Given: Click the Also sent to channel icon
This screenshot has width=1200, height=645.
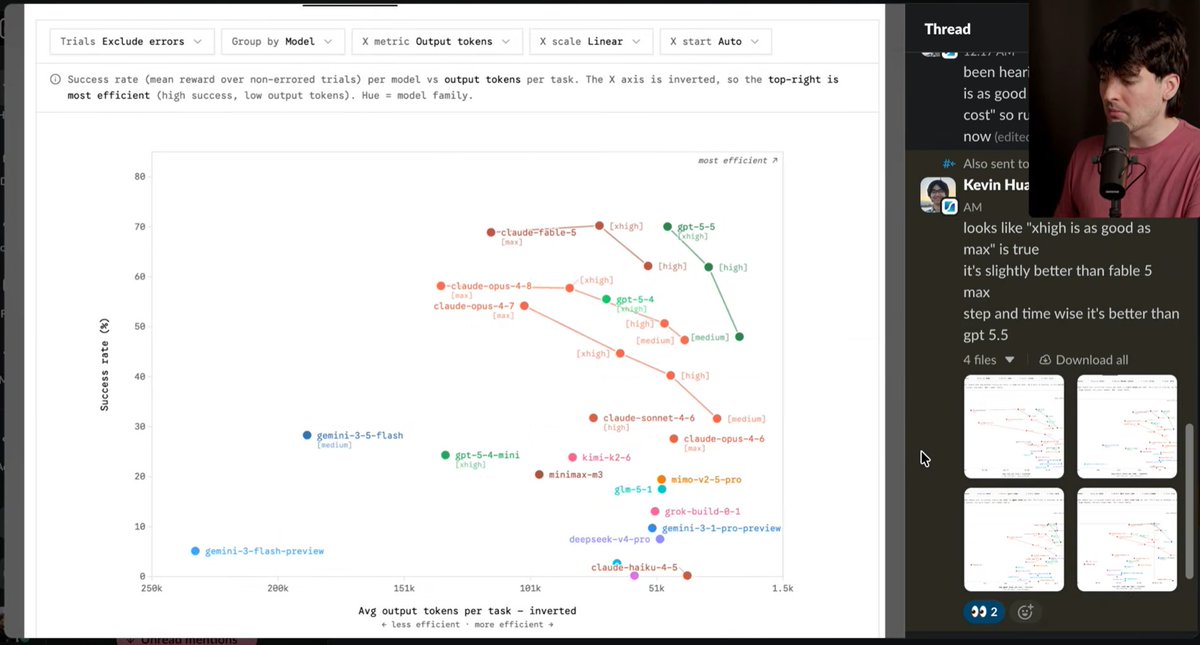Looking at the screenshot, I should [x=949, y=163].
